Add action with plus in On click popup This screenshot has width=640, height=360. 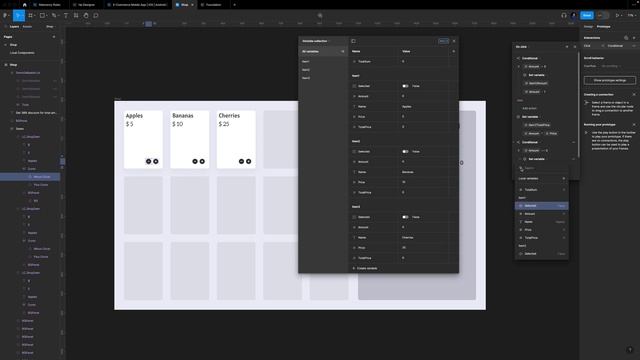567,47
